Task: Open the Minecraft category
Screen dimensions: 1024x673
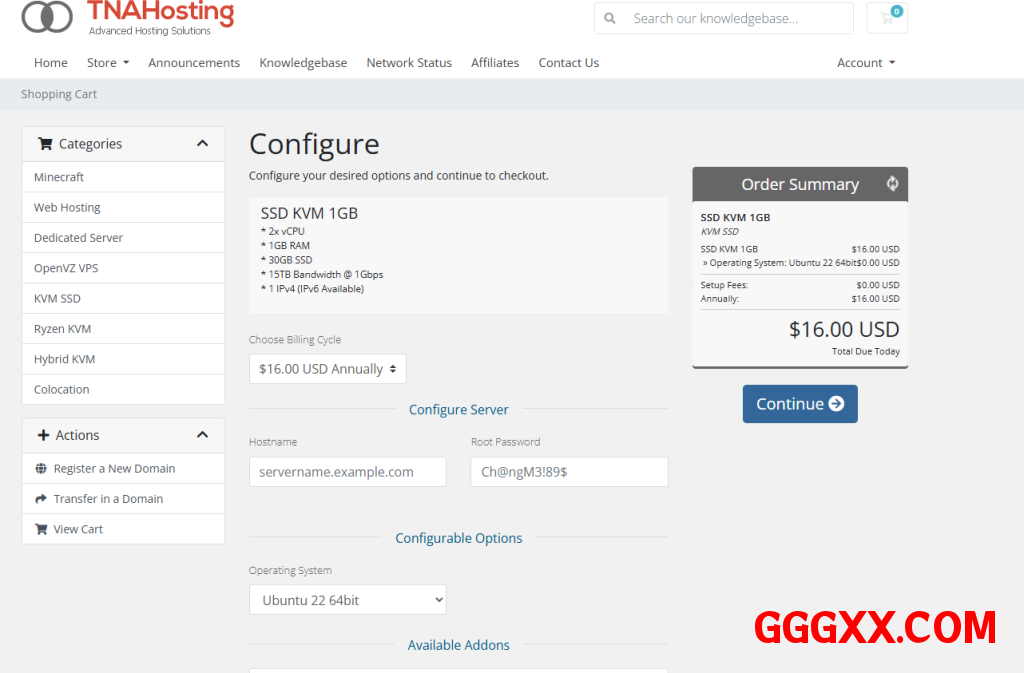Action: [59, 177]
